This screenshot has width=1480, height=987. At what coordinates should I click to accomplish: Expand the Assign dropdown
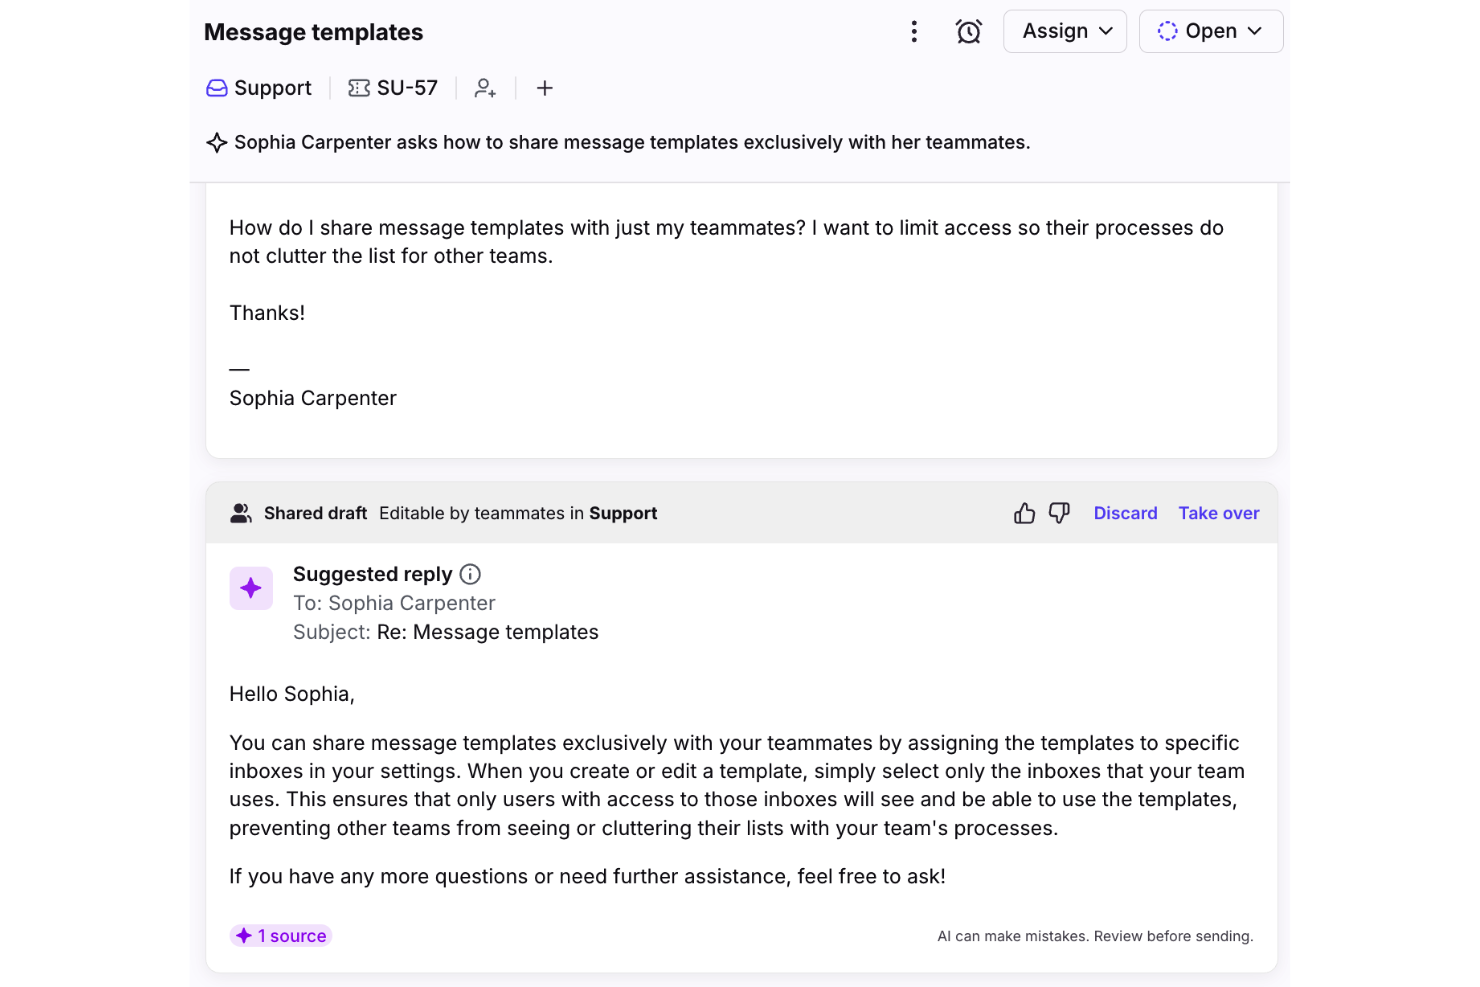coord(1065,31)
